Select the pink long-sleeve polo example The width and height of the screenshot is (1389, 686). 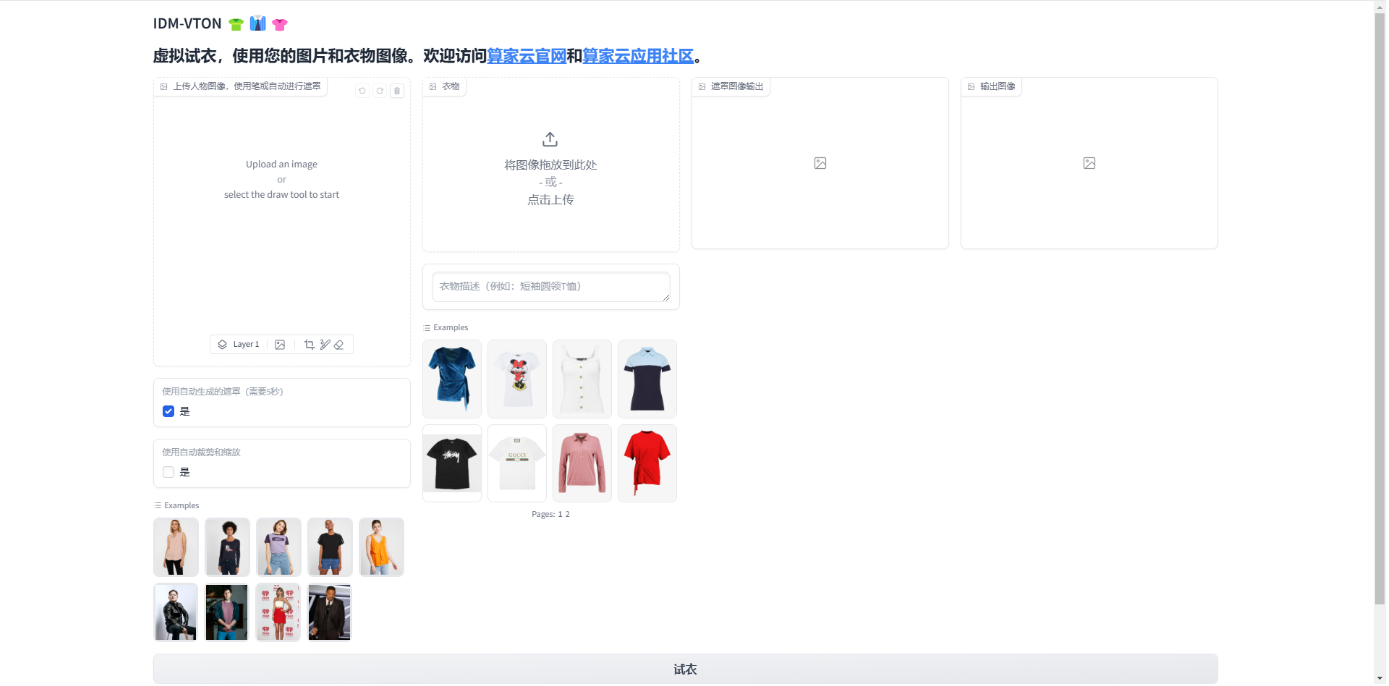pos(582,463)
